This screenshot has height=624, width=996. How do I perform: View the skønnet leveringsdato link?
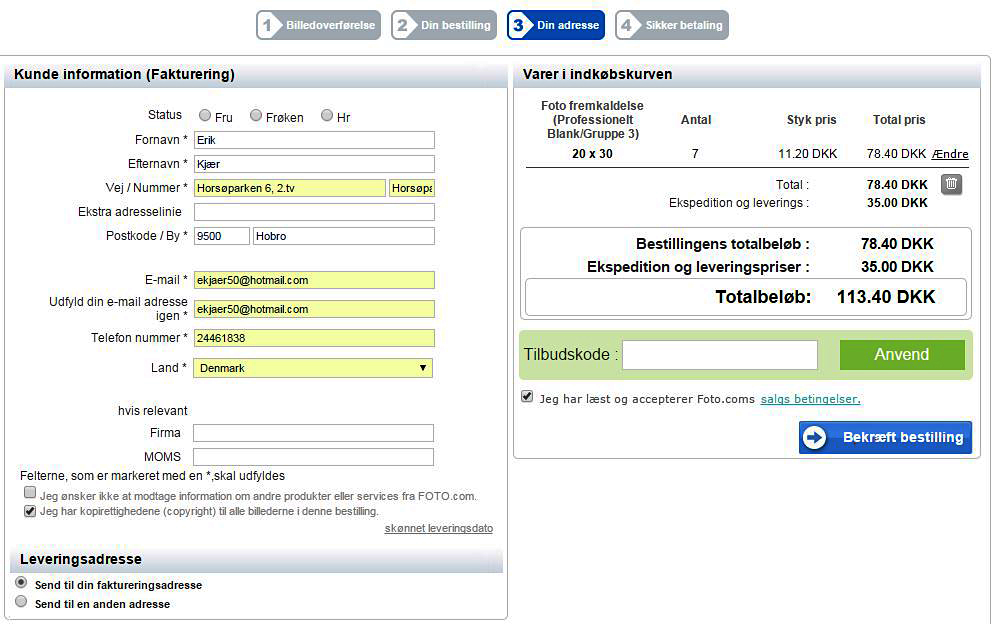[x=438, y=528]
